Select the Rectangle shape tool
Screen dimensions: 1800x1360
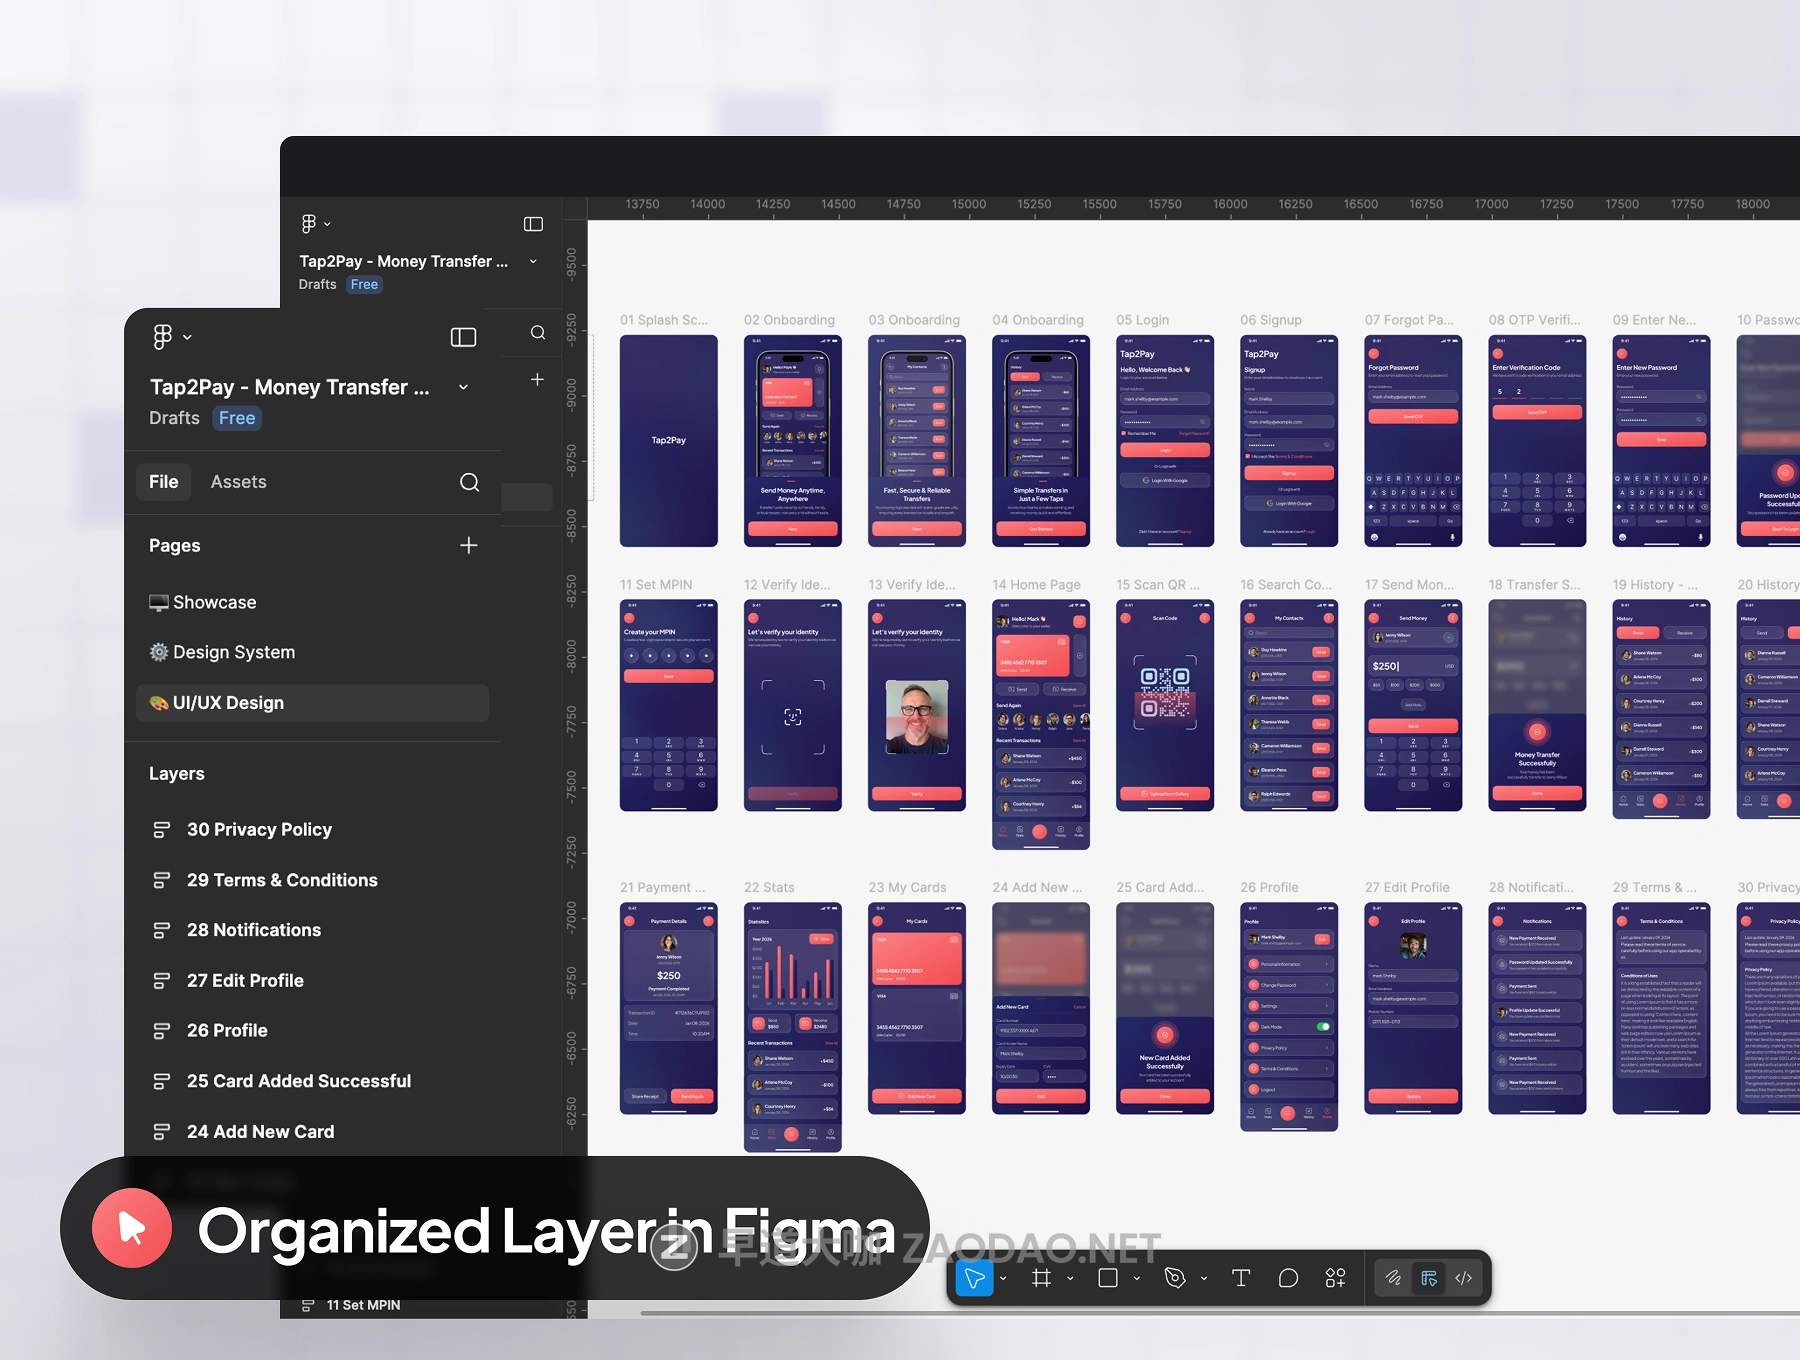(1108, 1278)
